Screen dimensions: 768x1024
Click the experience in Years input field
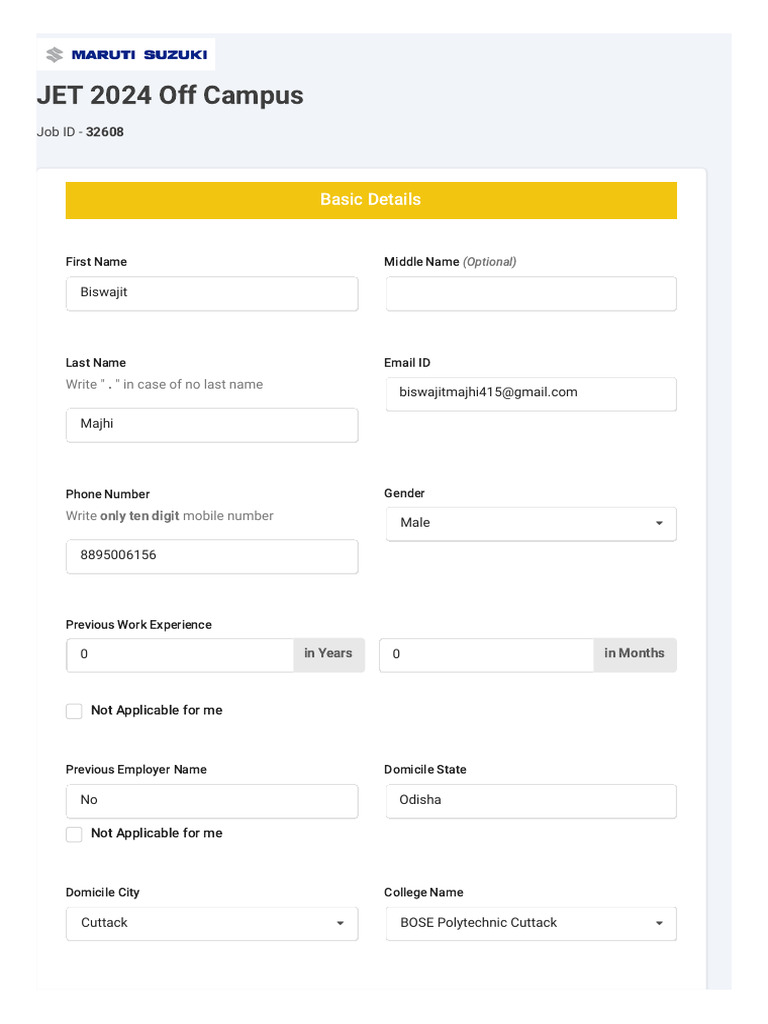[x=180, y=655]
